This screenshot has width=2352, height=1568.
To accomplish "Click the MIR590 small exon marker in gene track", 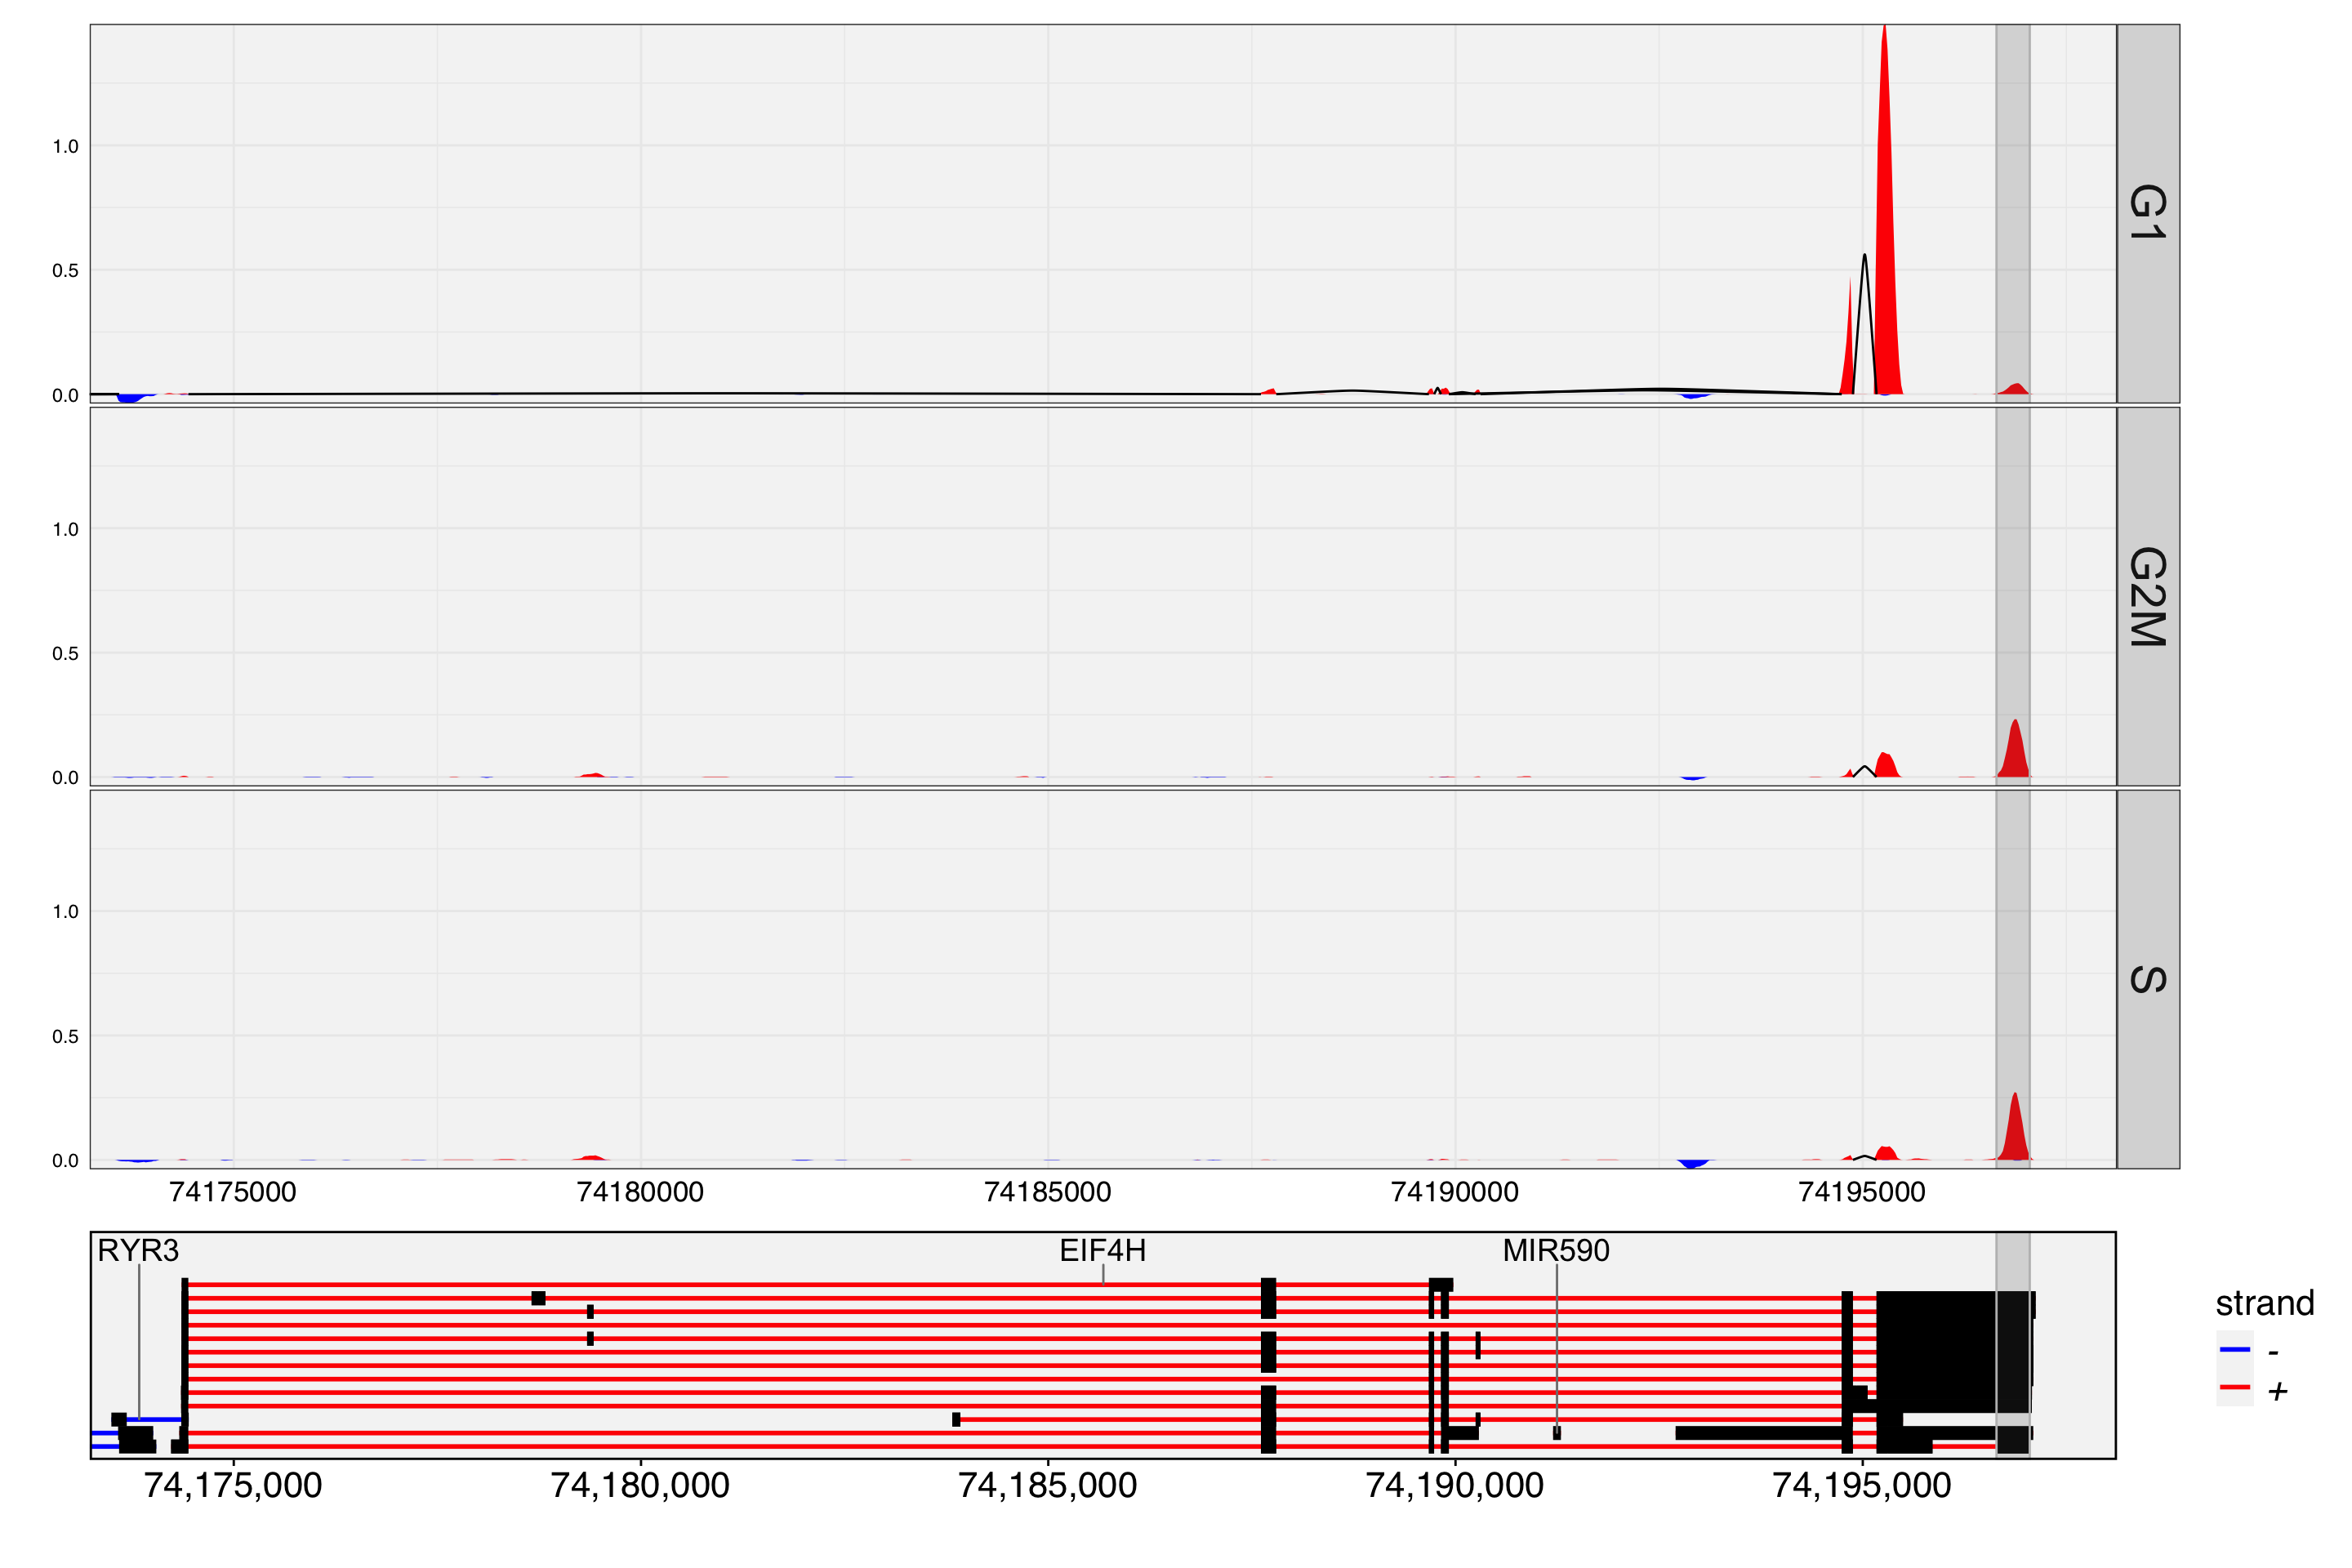I will coord(1556,1433).
